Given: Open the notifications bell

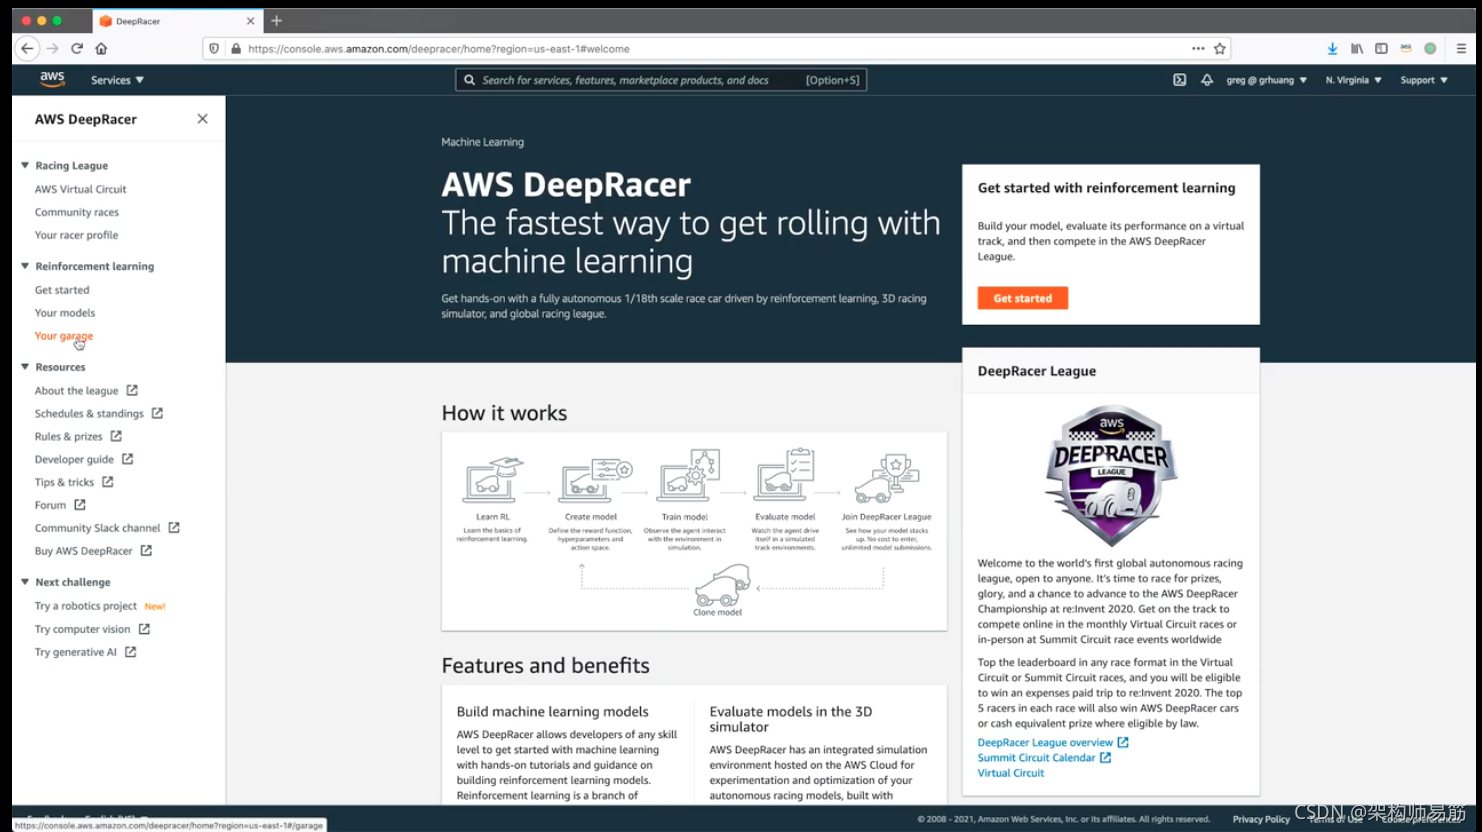Looking at the screenshot, I should [x=1207, y=80].
